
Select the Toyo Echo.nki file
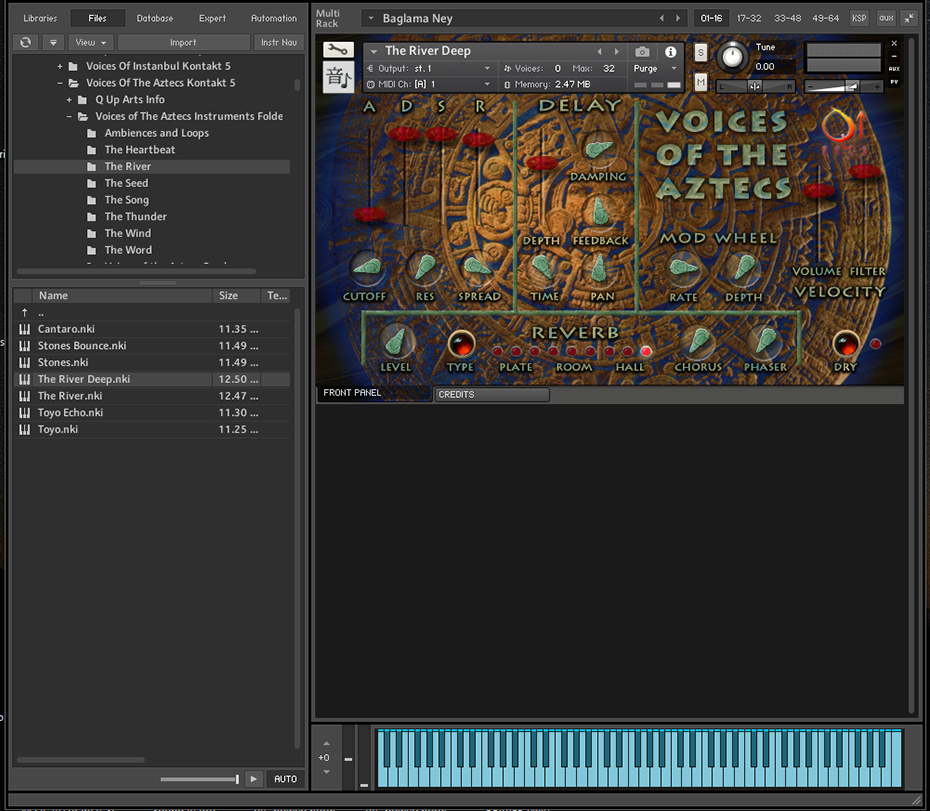coord(152,413)
